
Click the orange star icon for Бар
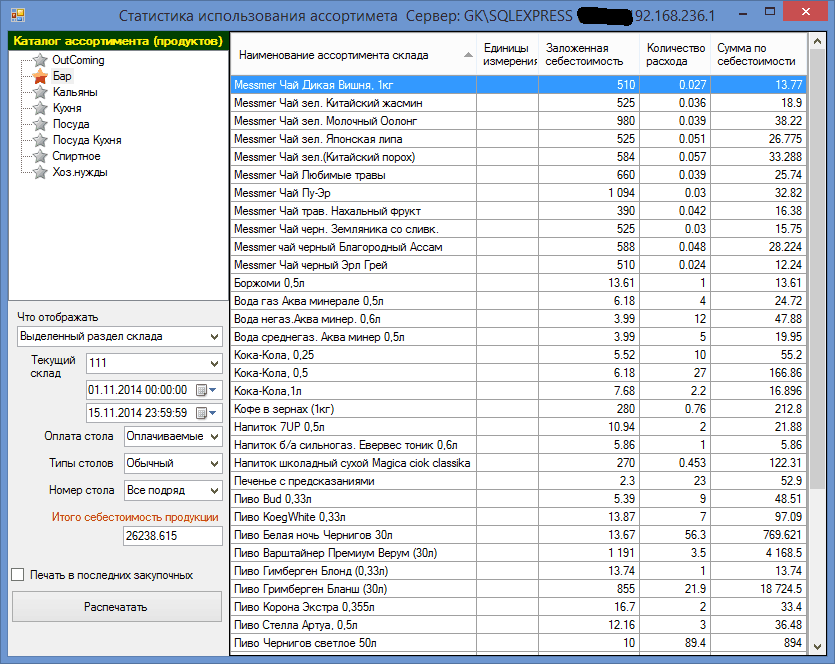40,76
